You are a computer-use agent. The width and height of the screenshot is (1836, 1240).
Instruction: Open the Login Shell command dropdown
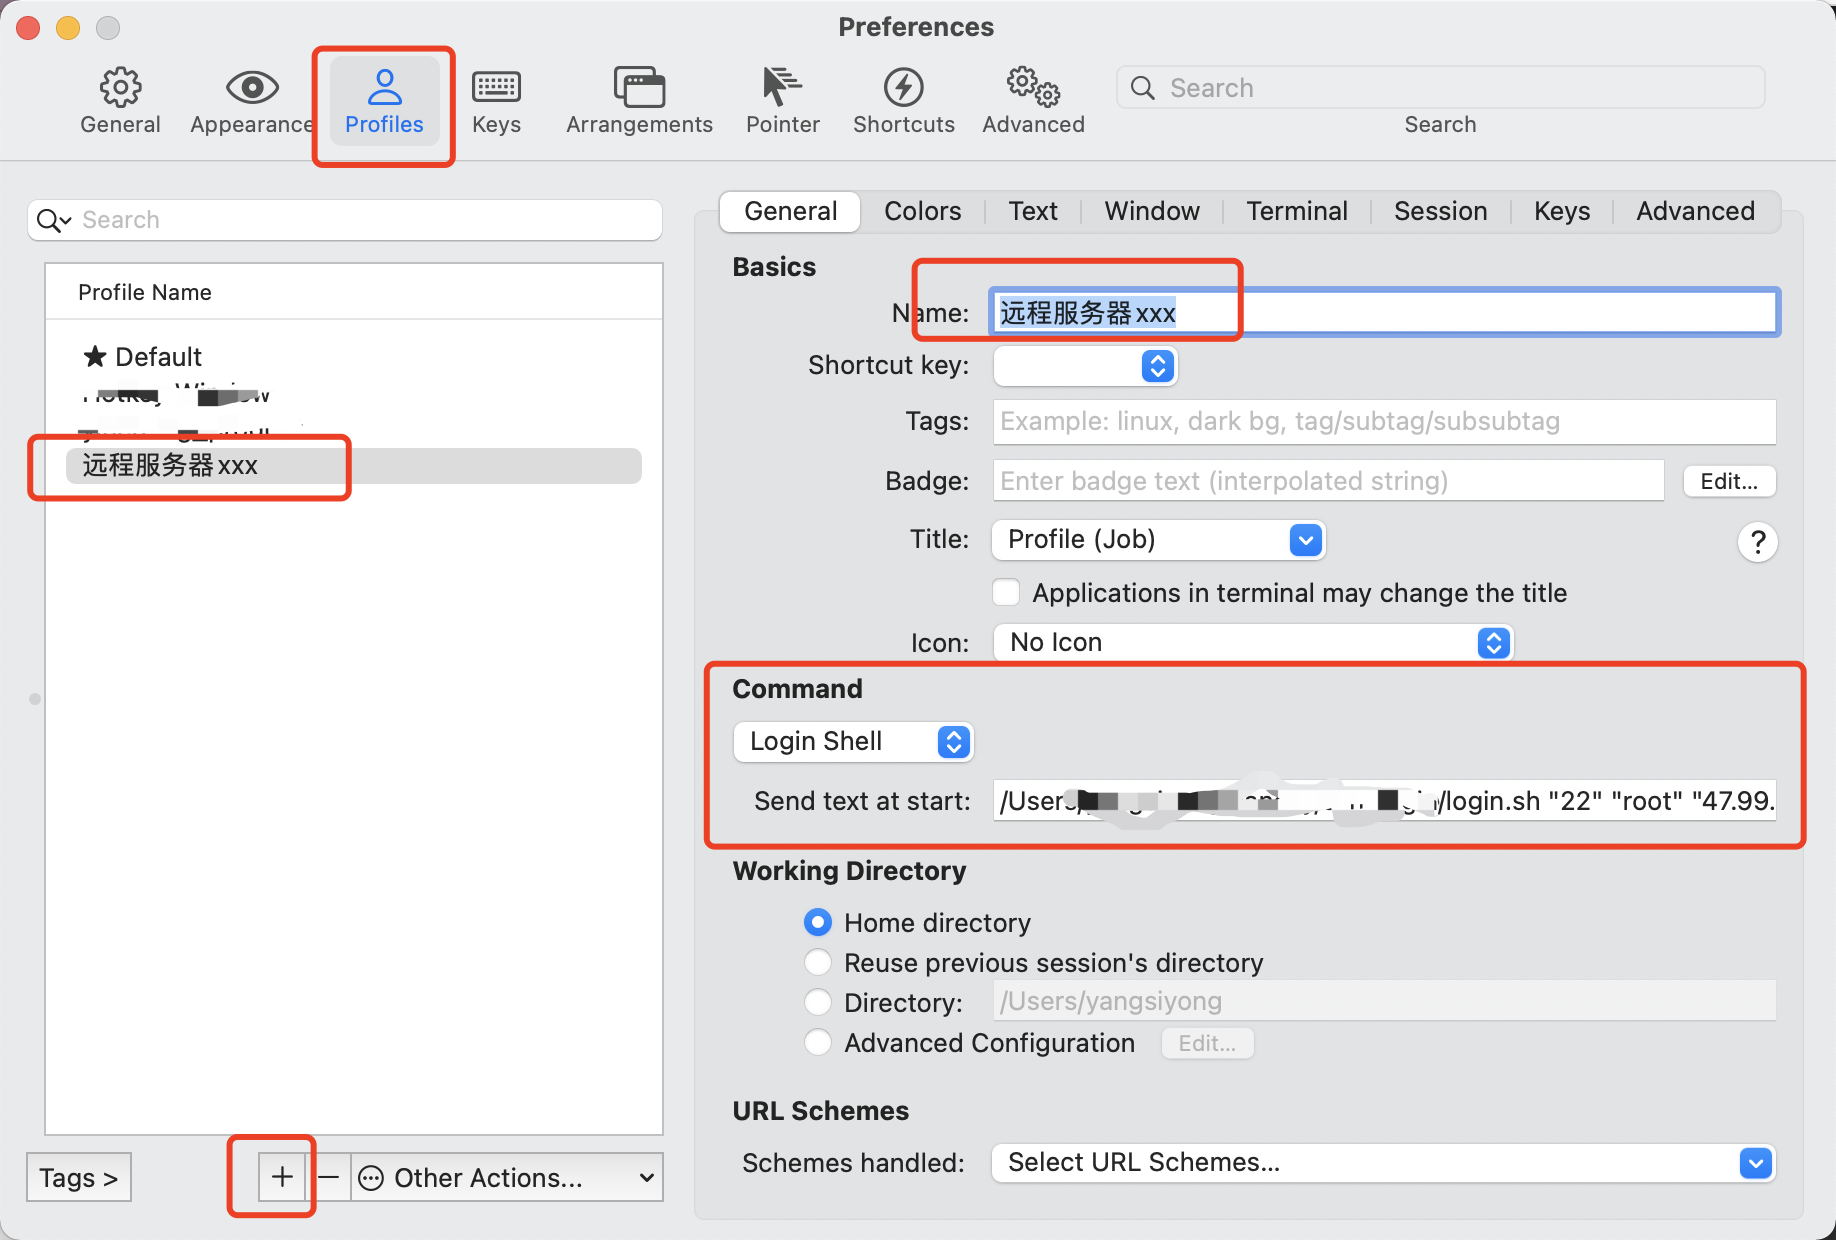point(853,741)
